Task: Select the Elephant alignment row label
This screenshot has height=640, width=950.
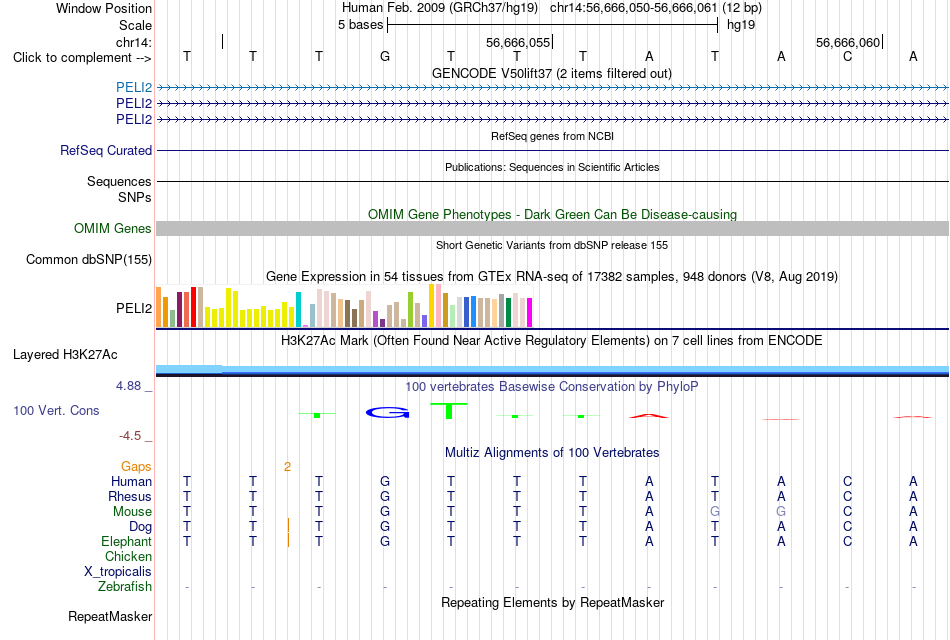Action: tap(126, 542)
